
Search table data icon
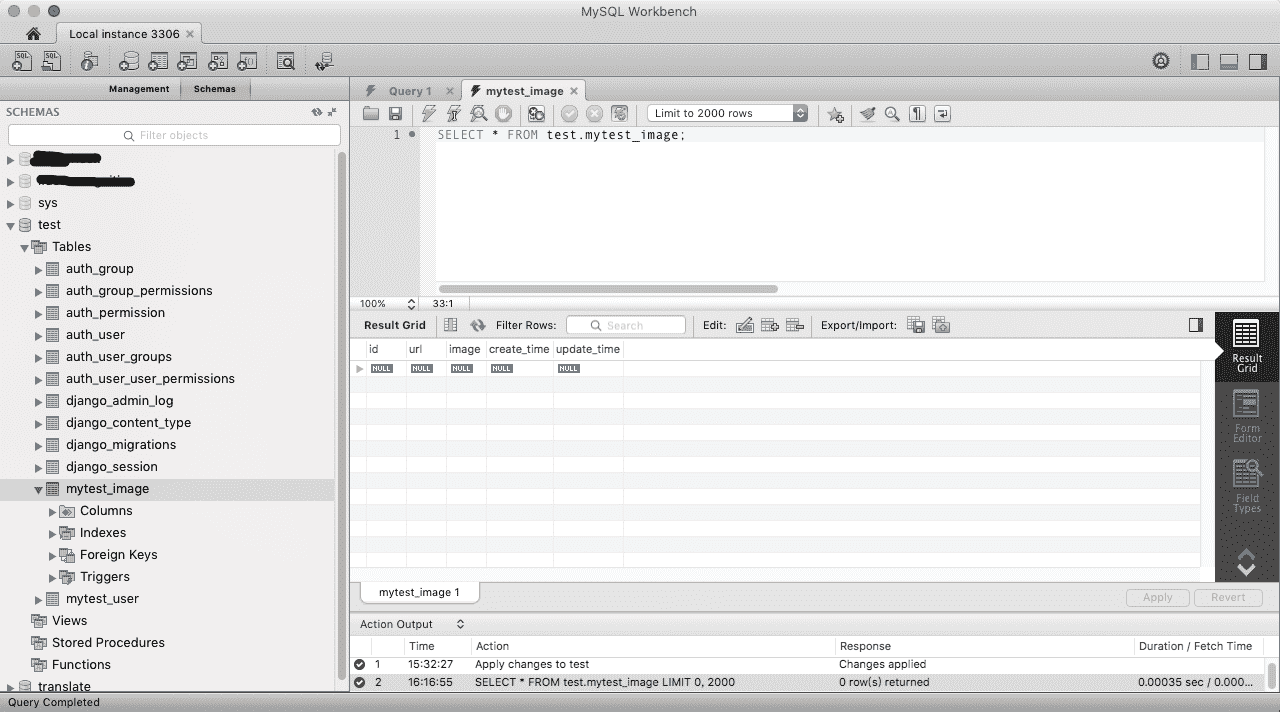point(286,62)
